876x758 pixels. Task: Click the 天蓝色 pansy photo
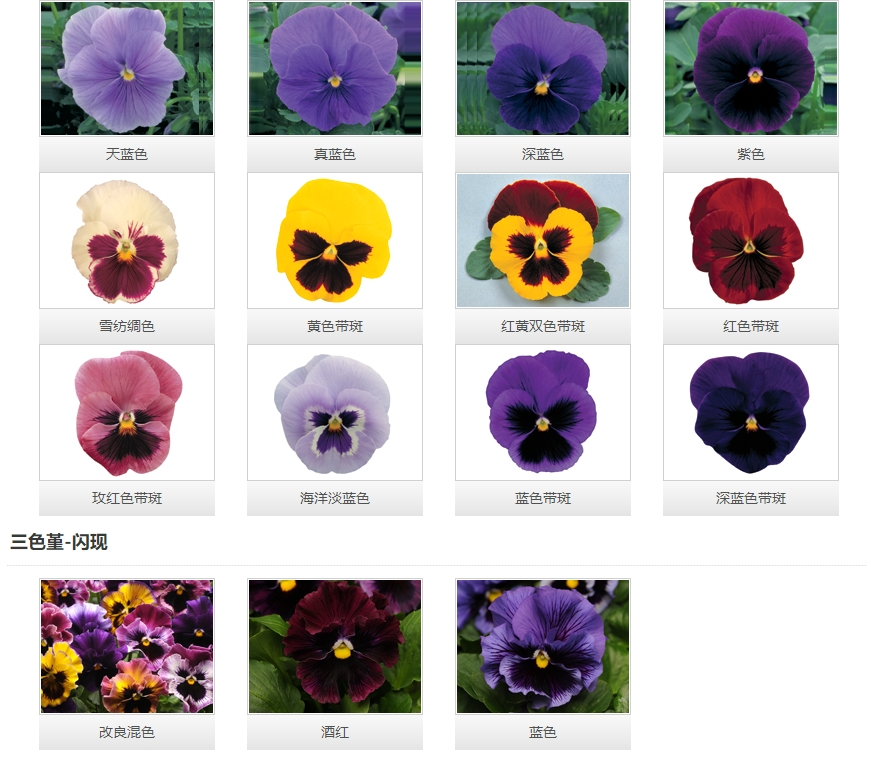(127, 68)
